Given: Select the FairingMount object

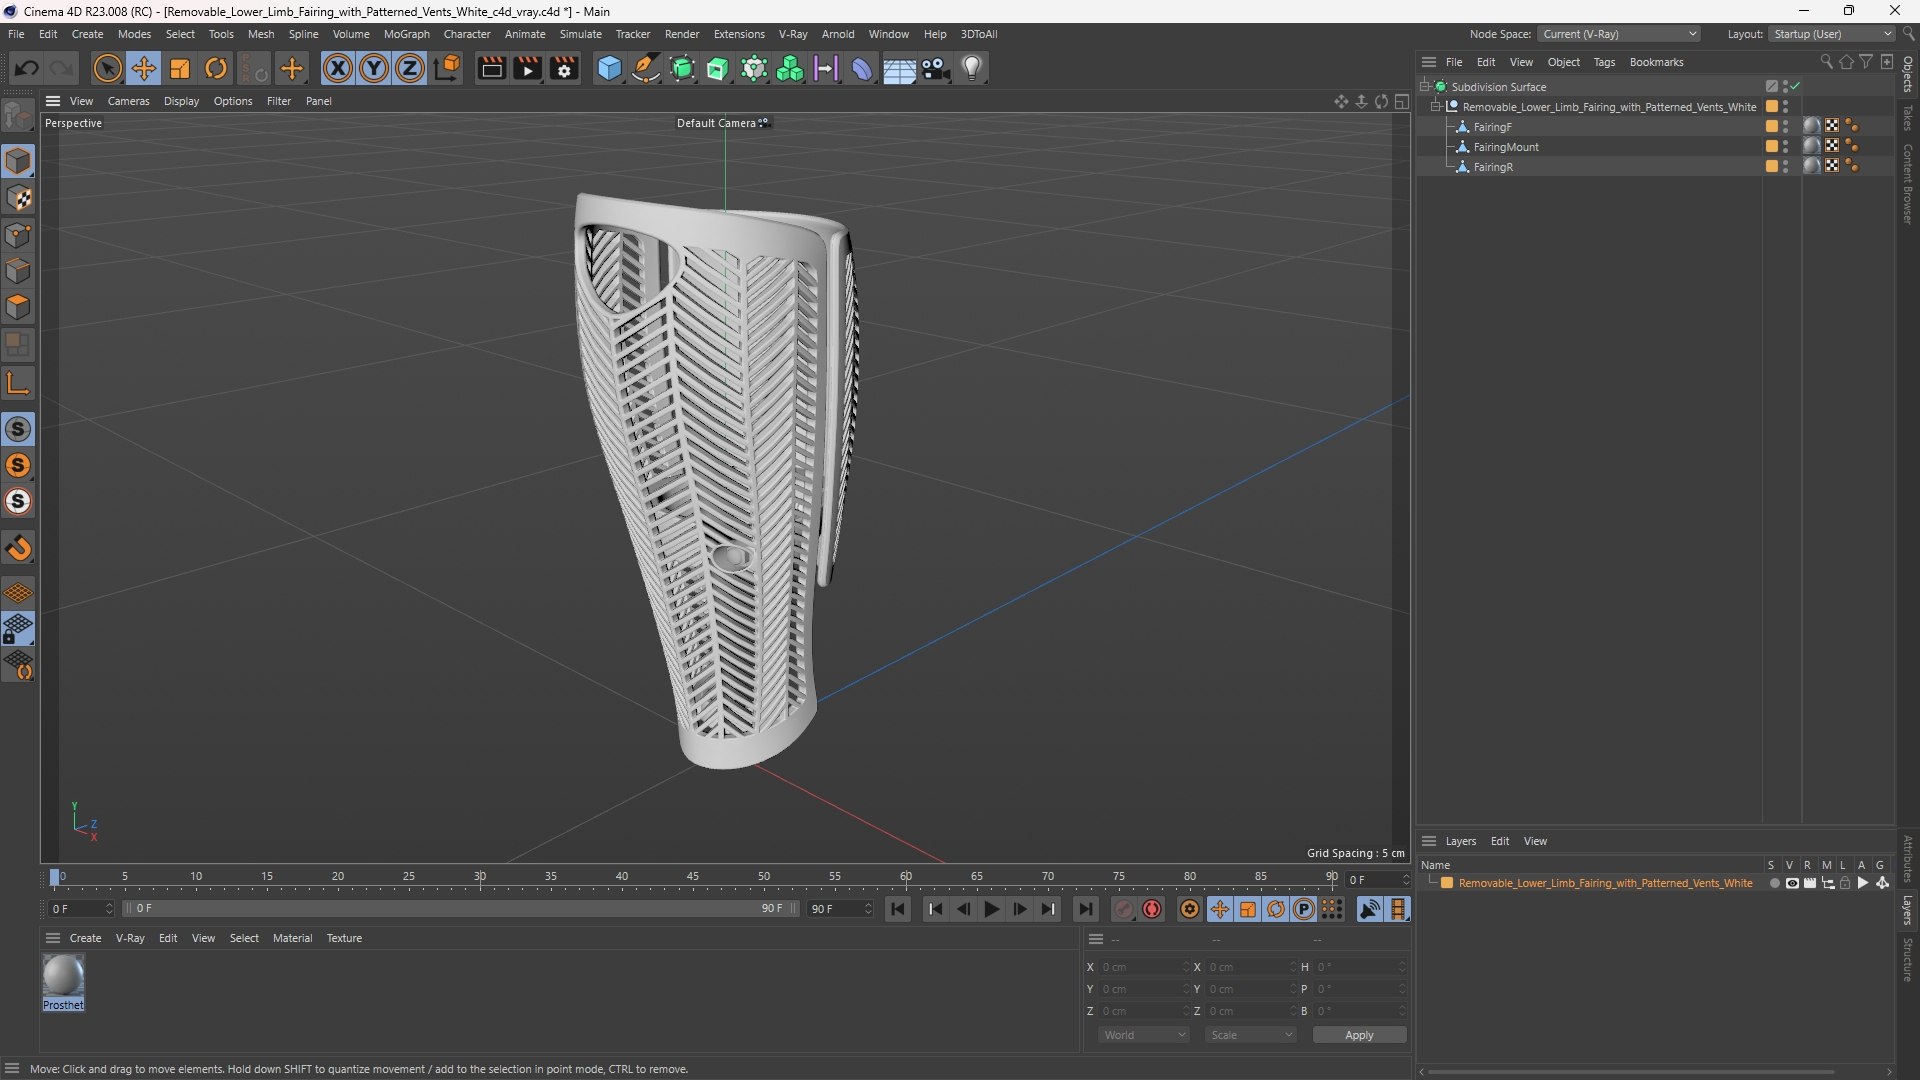Looking at the screenshot, I should pyautogui.click(x=1505, y=147).
